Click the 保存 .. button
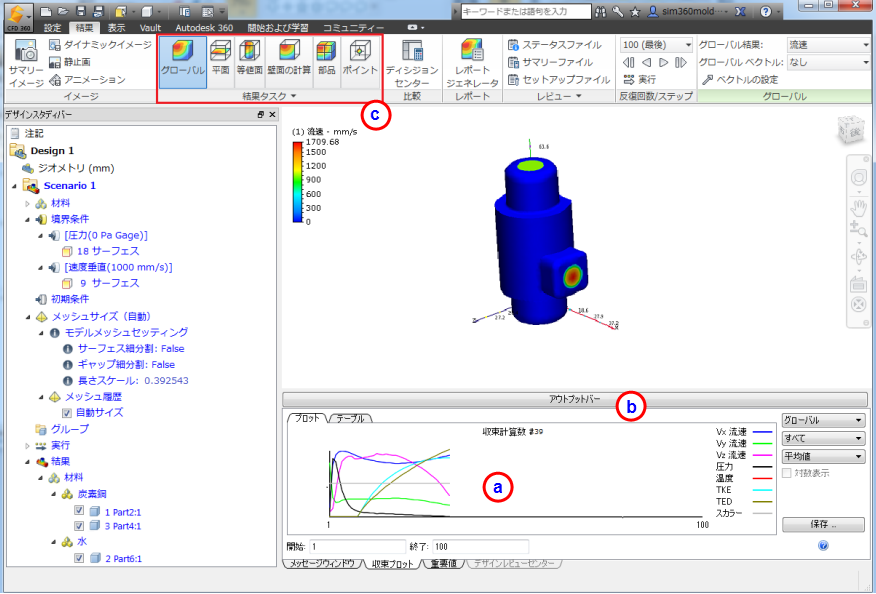876x594 pixels. [823, 524]
